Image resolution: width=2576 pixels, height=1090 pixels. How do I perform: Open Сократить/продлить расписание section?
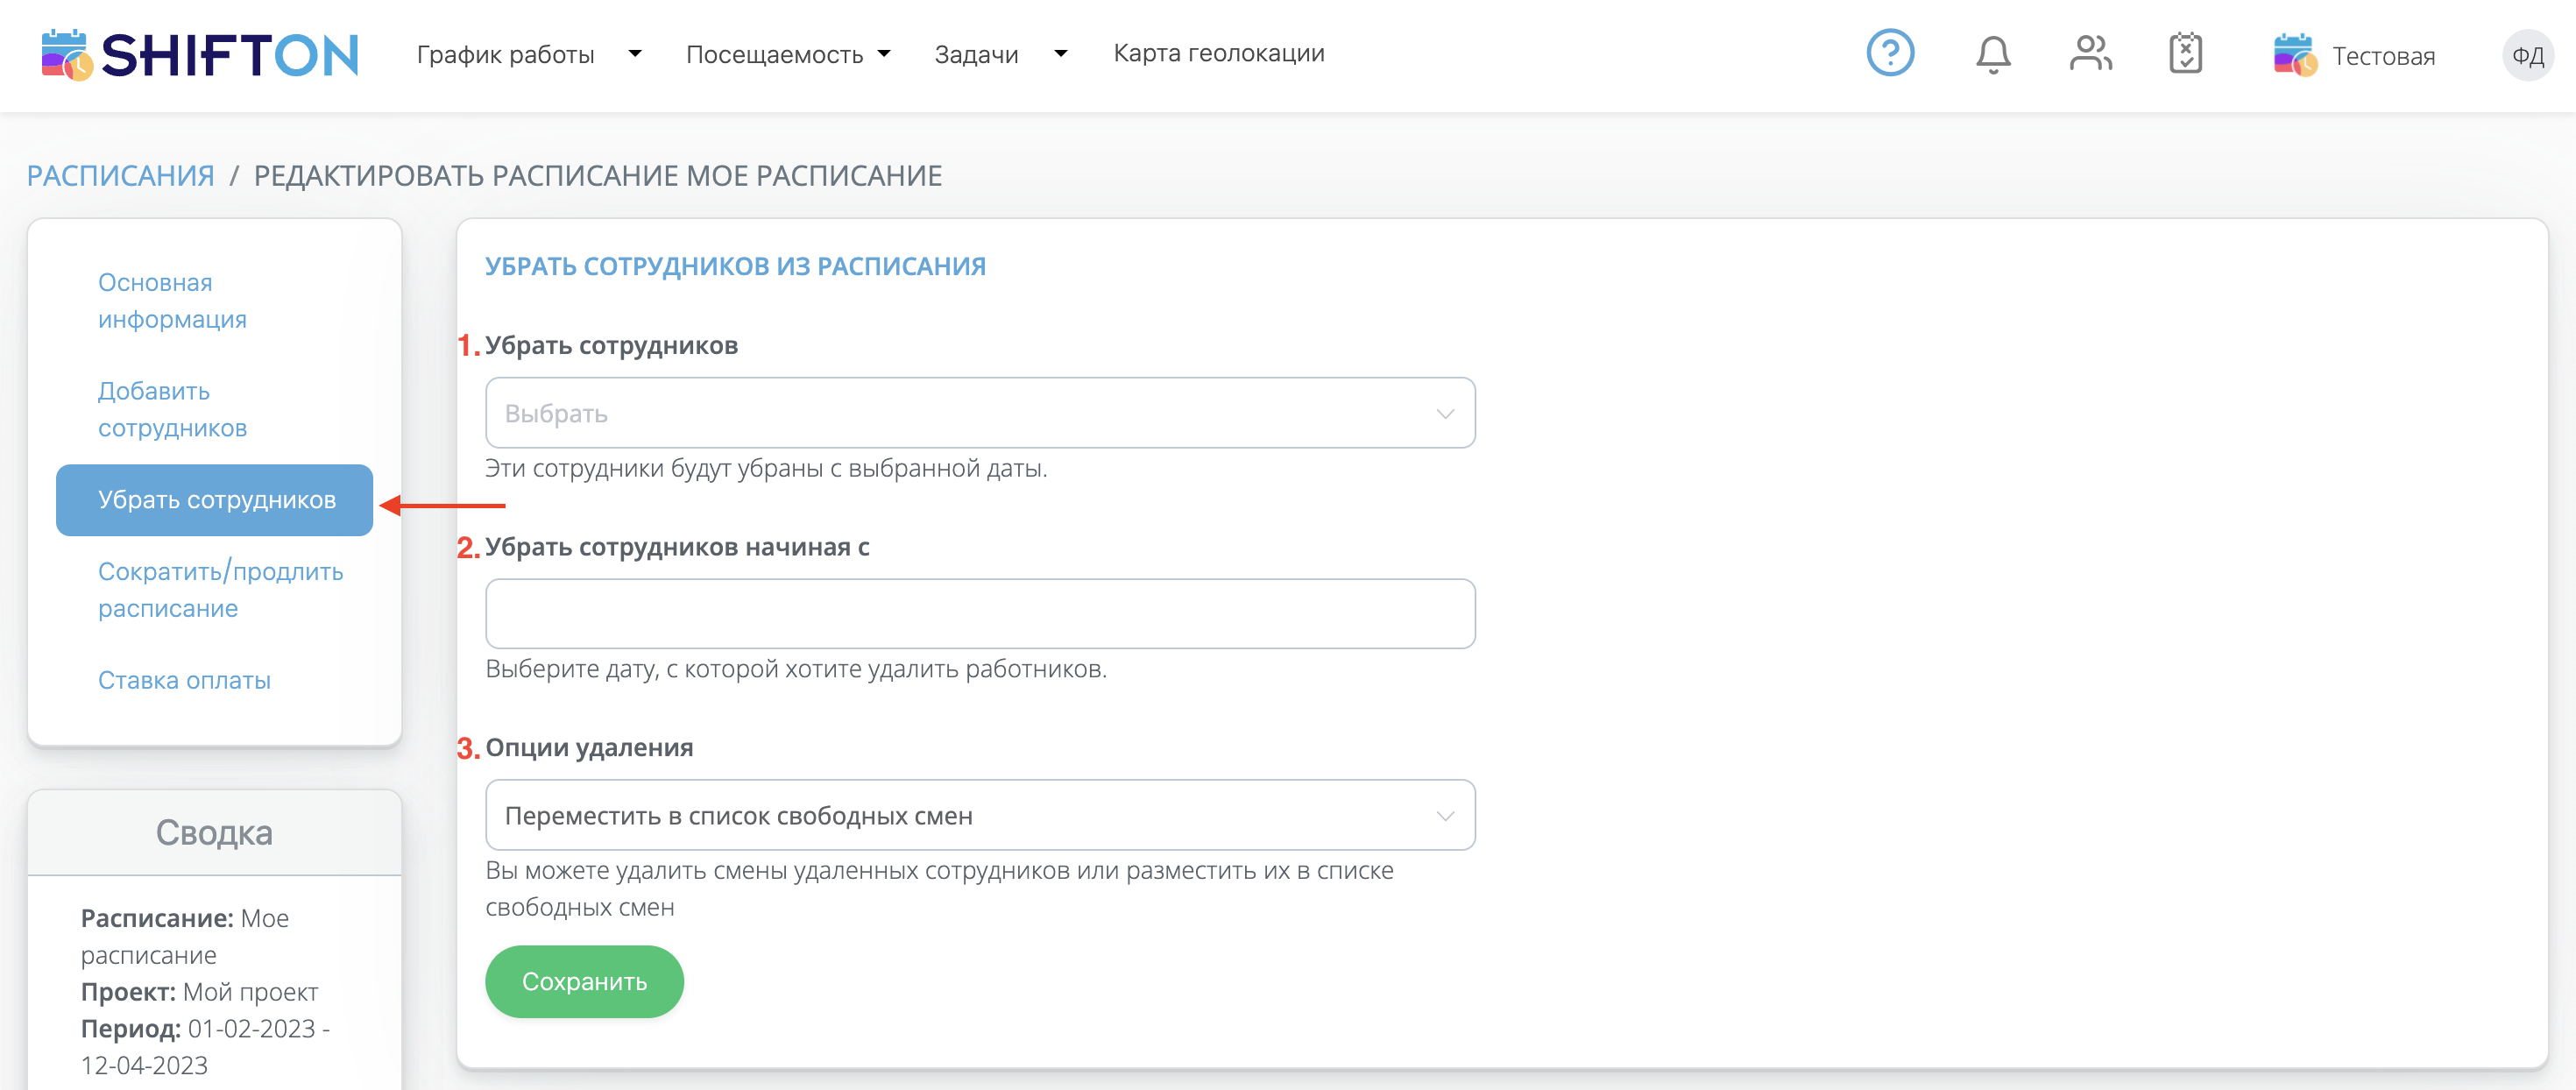click(x=220, y=590)
